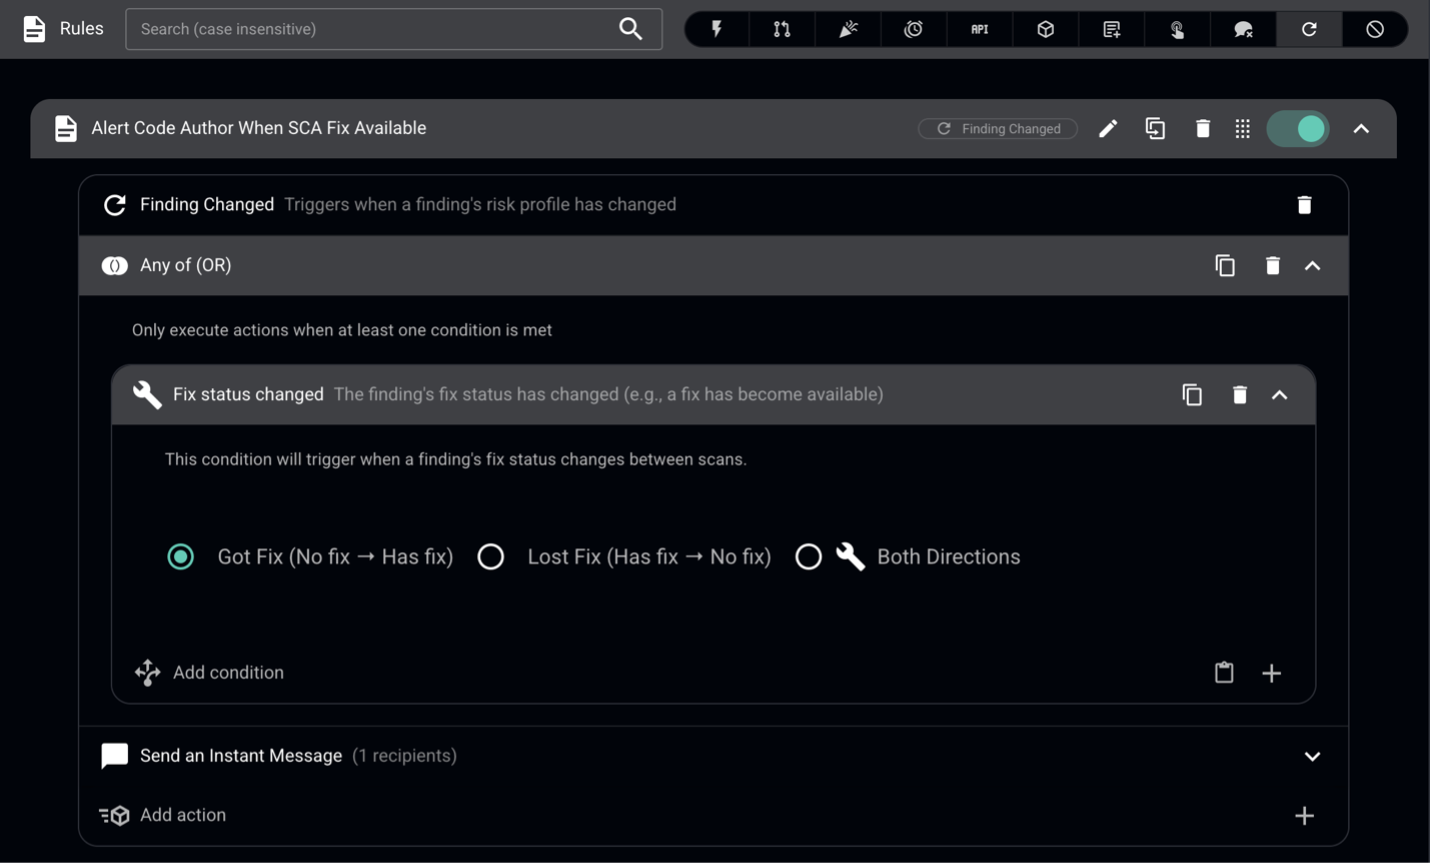Click the lightning bolt filter icon

click(x=717, y=29)
